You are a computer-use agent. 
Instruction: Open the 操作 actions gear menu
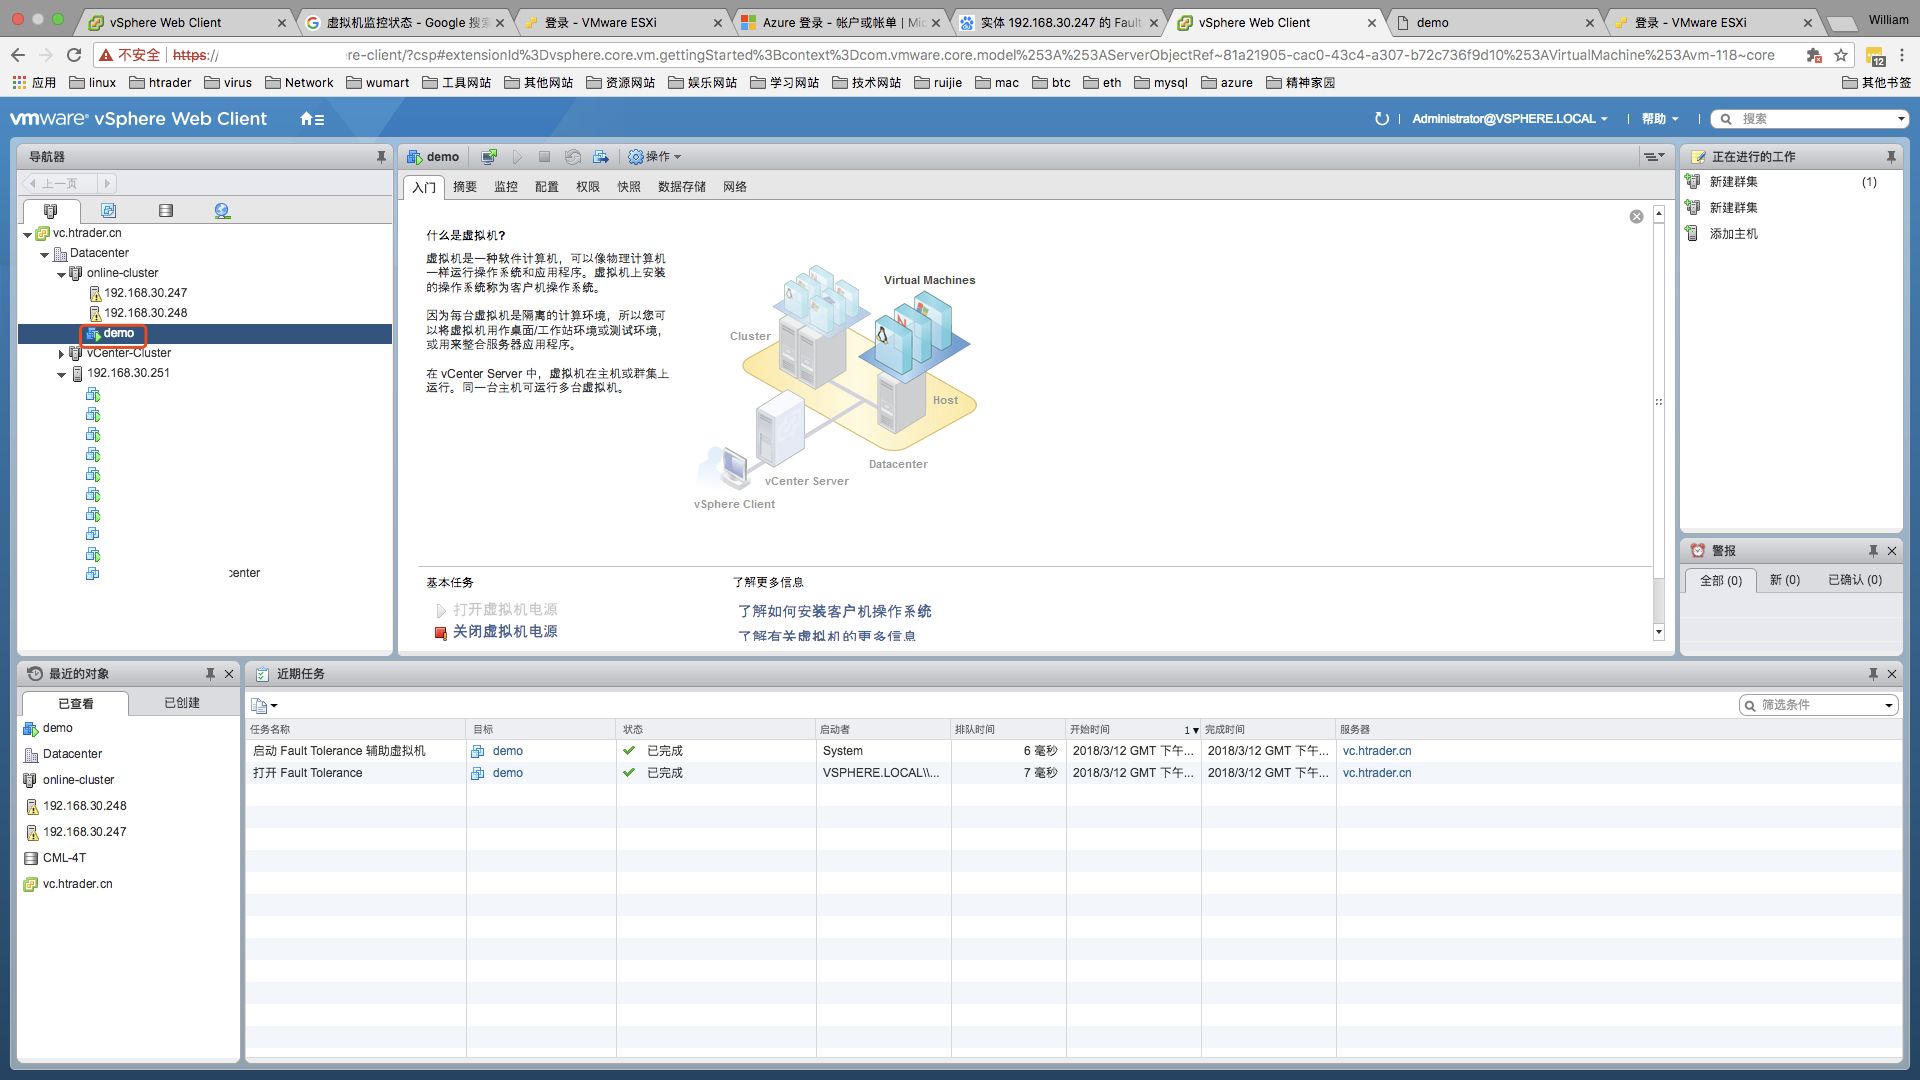[x=654, y=157]
